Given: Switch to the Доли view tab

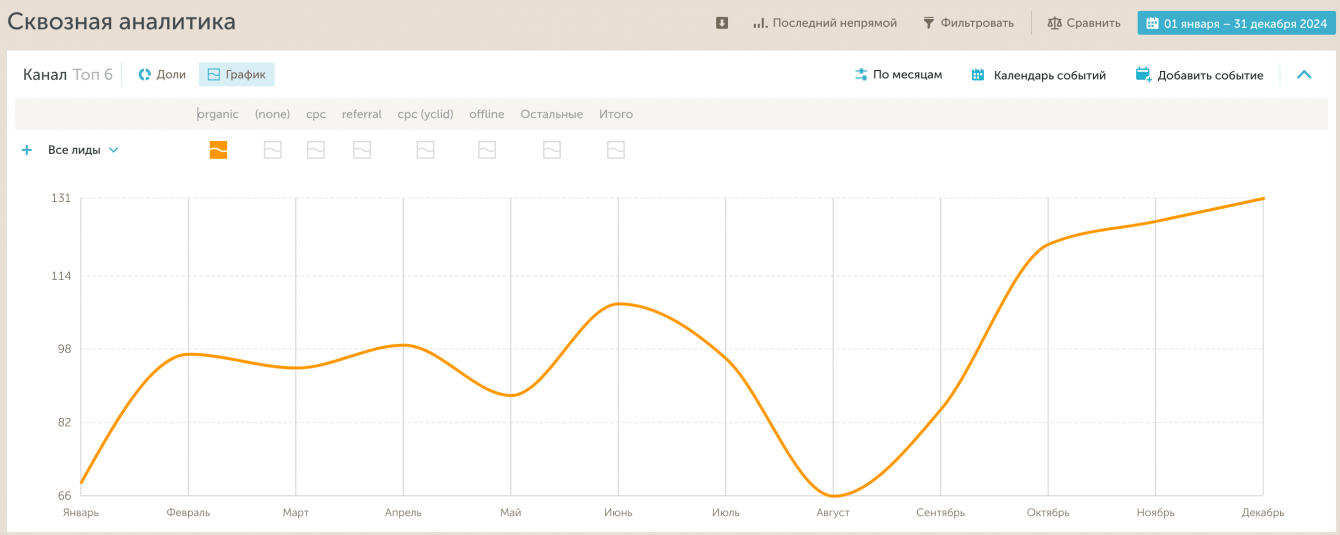Looking at the screenshot, I should (x=162, y=75).
